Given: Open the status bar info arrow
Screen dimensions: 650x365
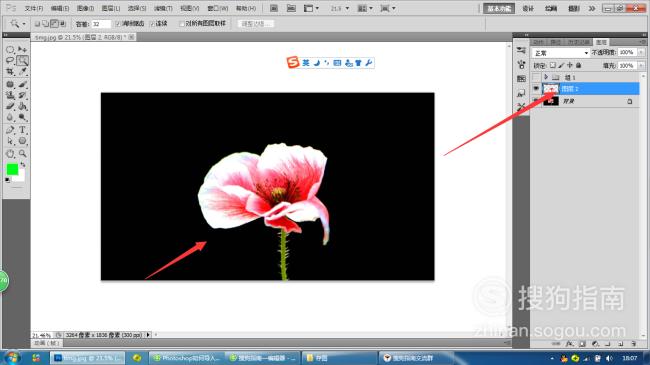Looking at the screenshot, I should [148, 334].
